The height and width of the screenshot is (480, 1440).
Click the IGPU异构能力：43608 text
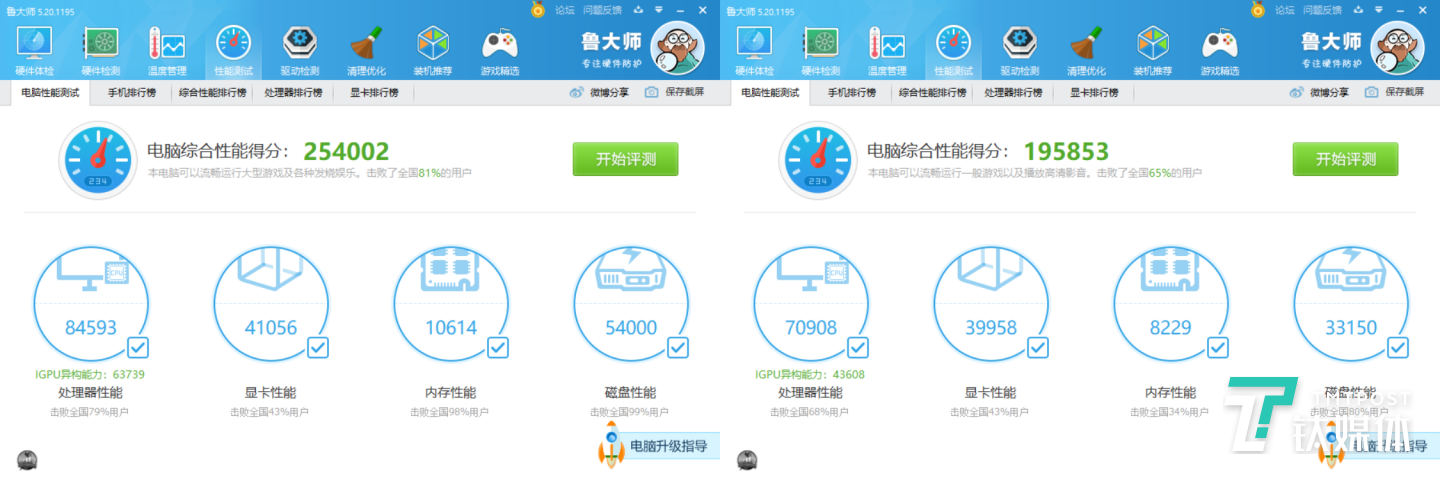pyautogui.click(x=810, y=374)
